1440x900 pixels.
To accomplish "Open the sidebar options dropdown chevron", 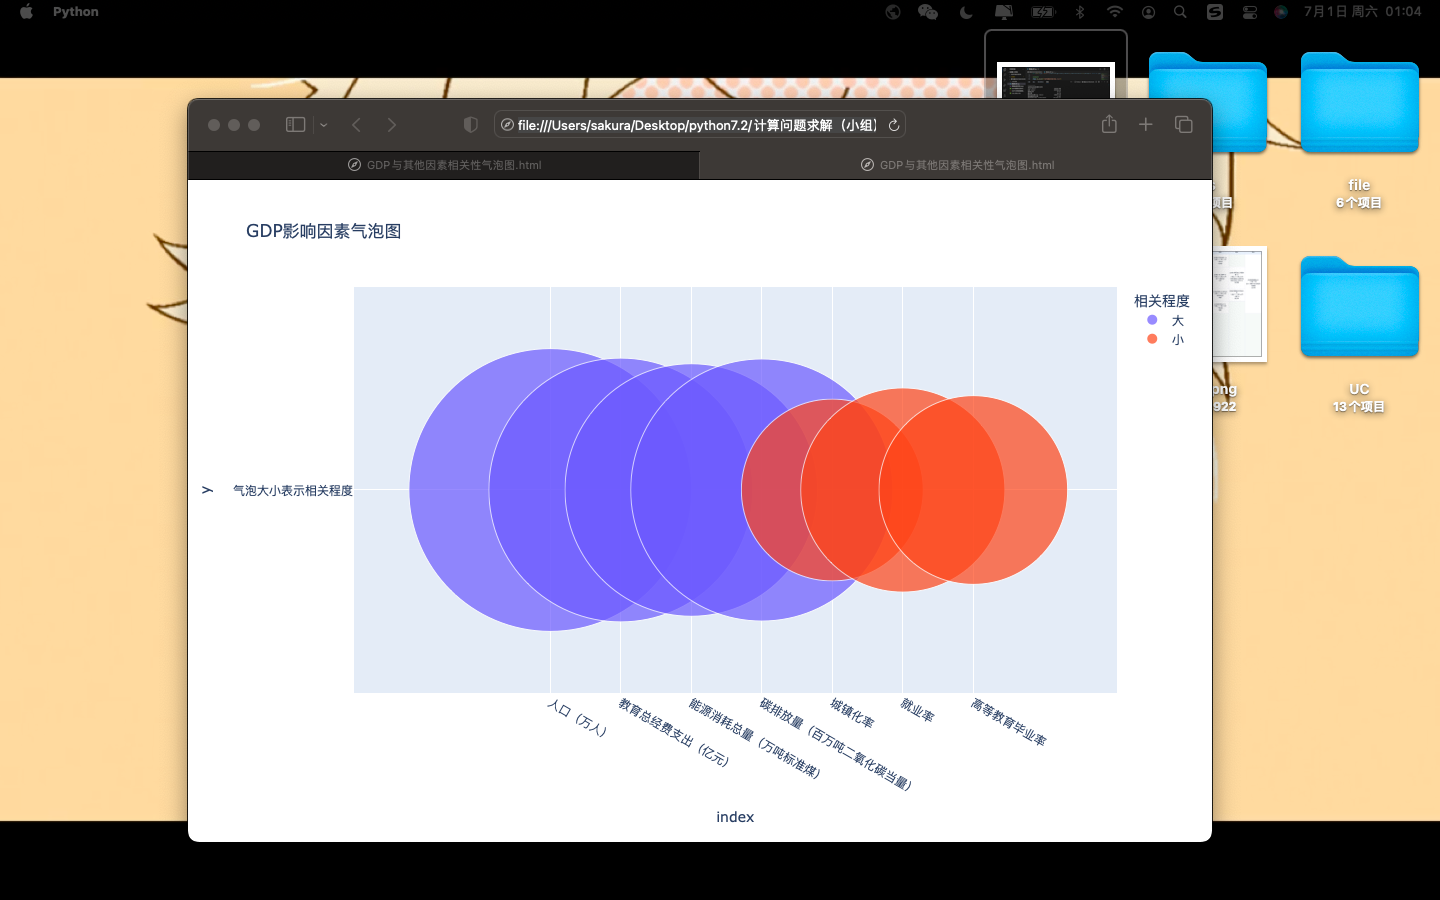I will tap(323, 125).
